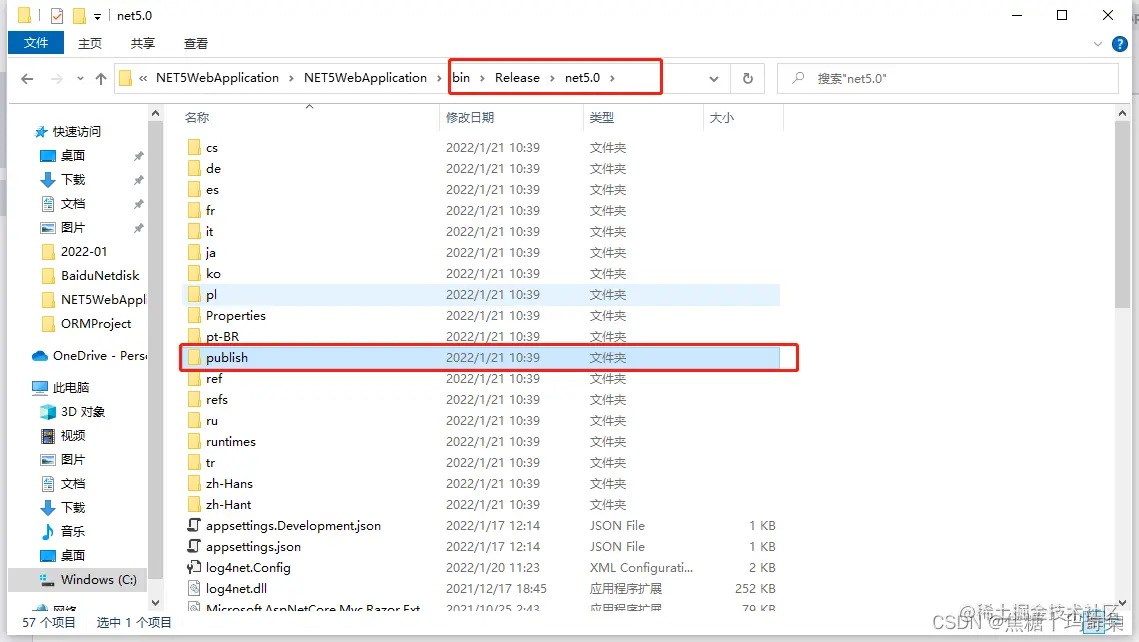Open the 共享 ribbon tab
Viewport: 1139px width, 642px height.
point(142,44)
